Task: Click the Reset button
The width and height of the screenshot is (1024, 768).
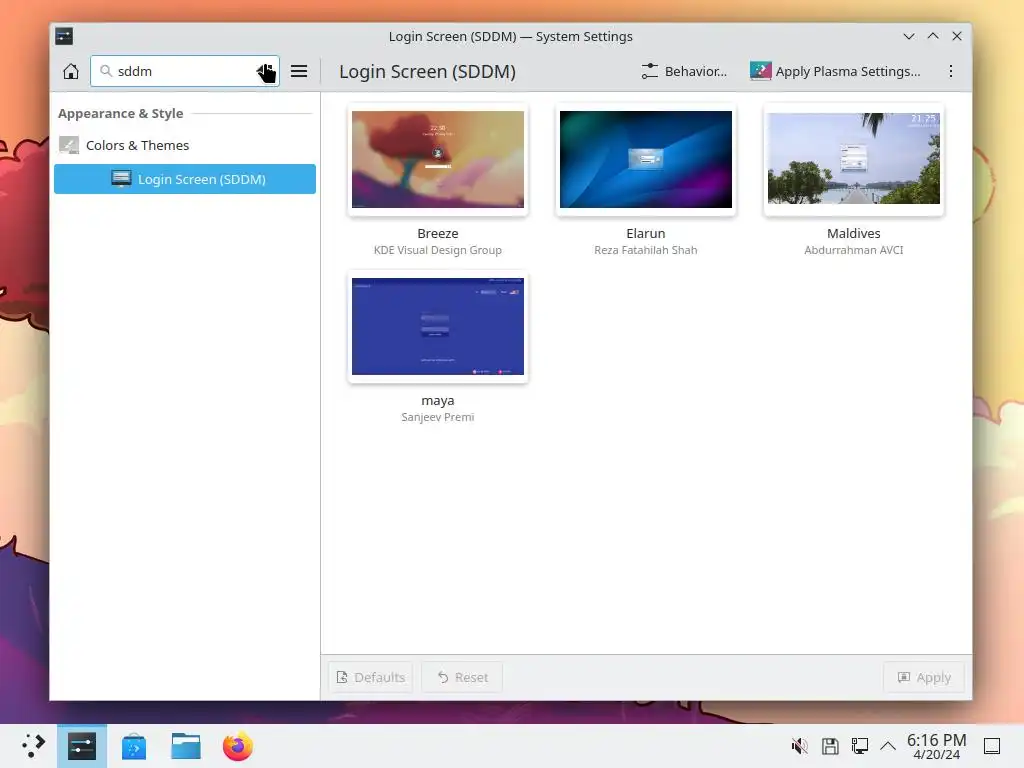Action: 462,677
